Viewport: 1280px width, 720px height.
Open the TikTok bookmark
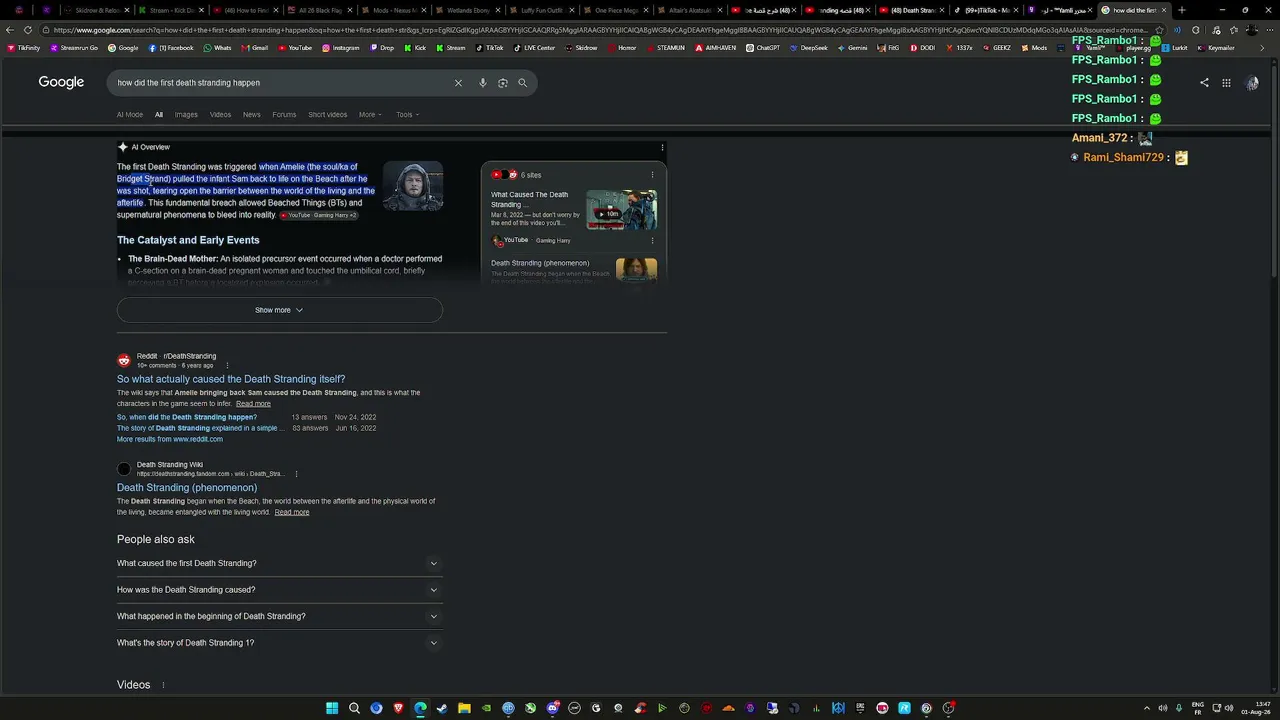click(x=490, y=48)
